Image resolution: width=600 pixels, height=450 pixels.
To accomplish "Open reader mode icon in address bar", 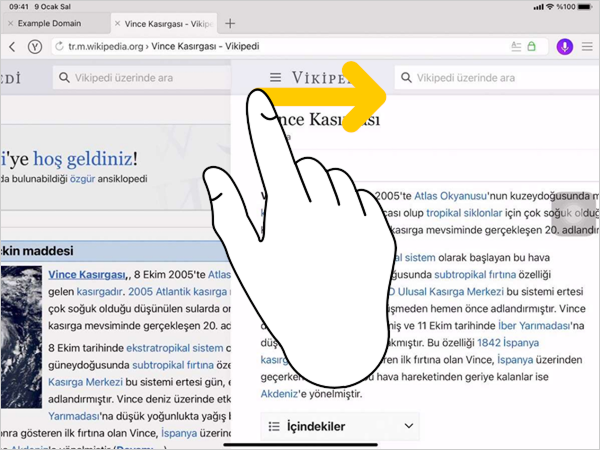I will [x=516, y=46].
